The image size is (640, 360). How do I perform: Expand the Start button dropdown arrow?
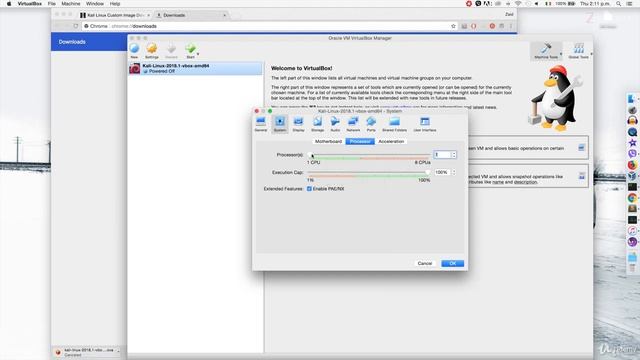[198, 54]
